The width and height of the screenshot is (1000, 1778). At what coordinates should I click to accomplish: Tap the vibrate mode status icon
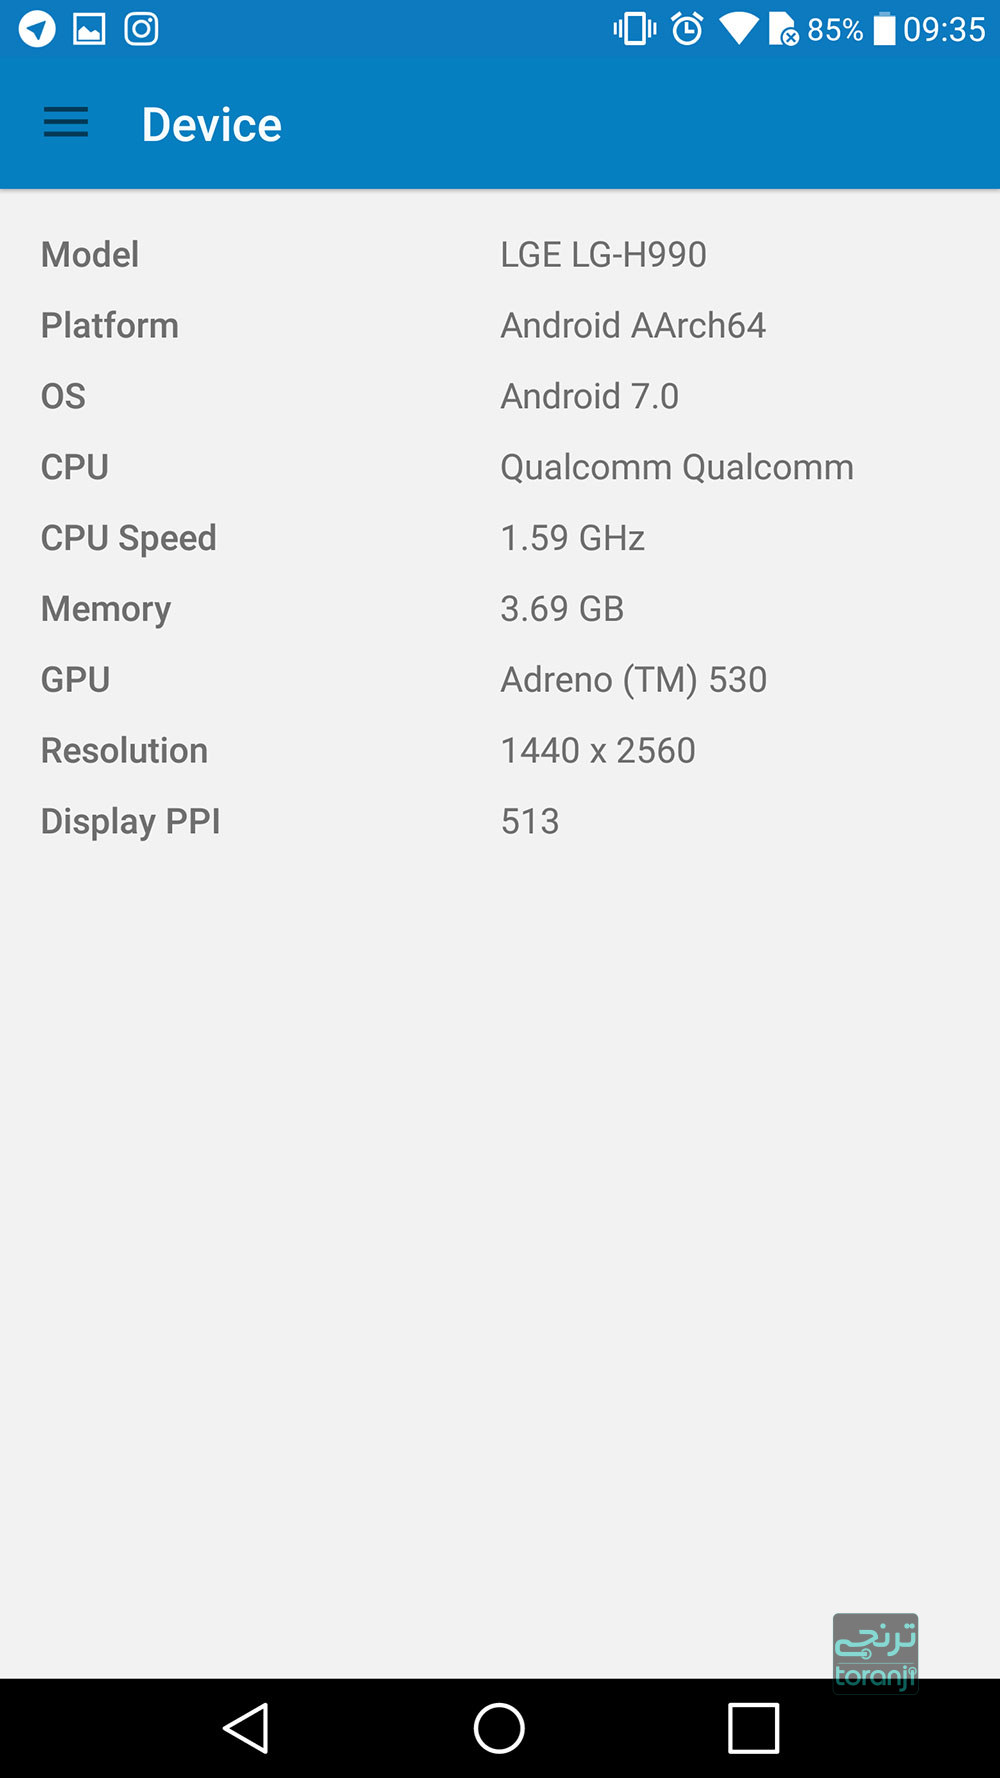point(634,29)
